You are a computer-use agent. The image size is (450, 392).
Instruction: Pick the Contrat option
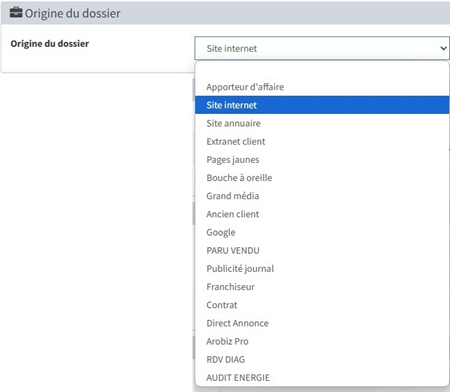coord(322,305)
